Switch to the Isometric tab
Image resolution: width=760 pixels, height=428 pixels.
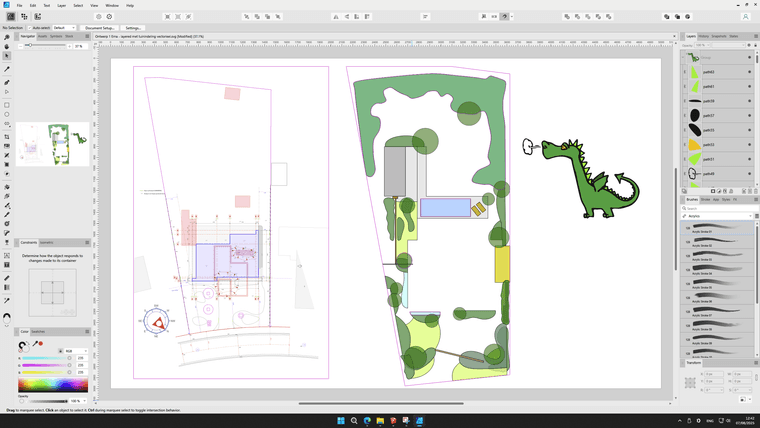pos(47,242)
